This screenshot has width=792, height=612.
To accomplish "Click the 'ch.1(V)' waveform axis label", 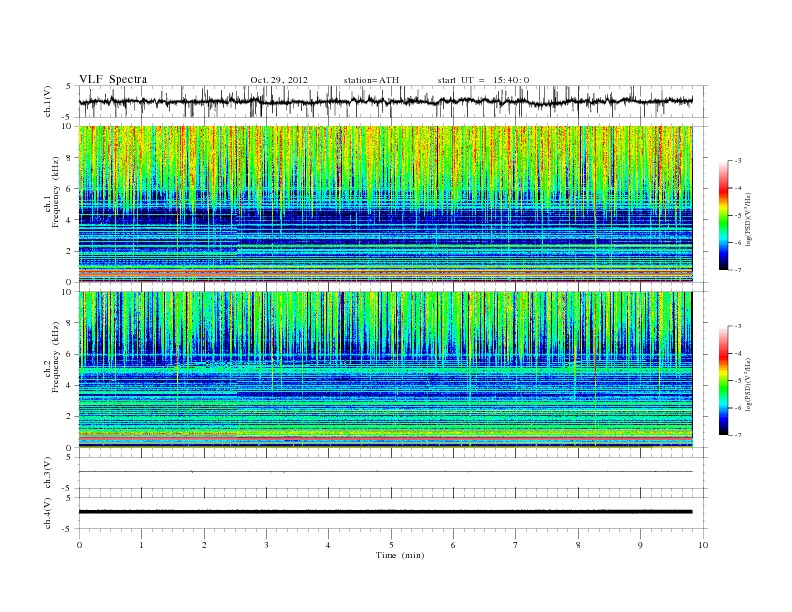I will (48, 101).
